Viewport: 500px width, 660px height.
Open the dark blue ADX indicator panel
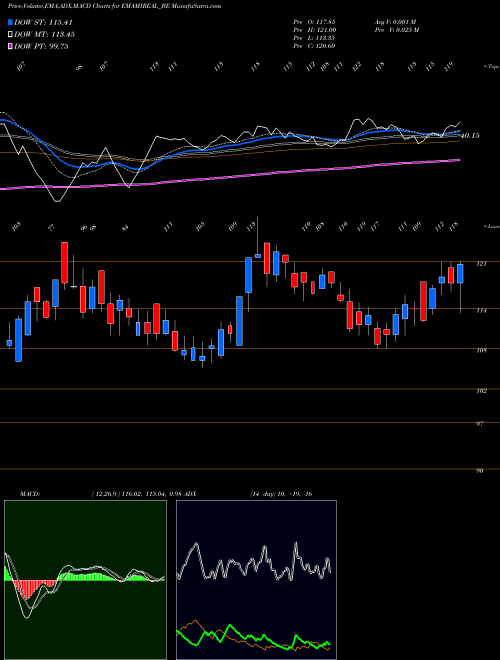[x=256, y=580]
